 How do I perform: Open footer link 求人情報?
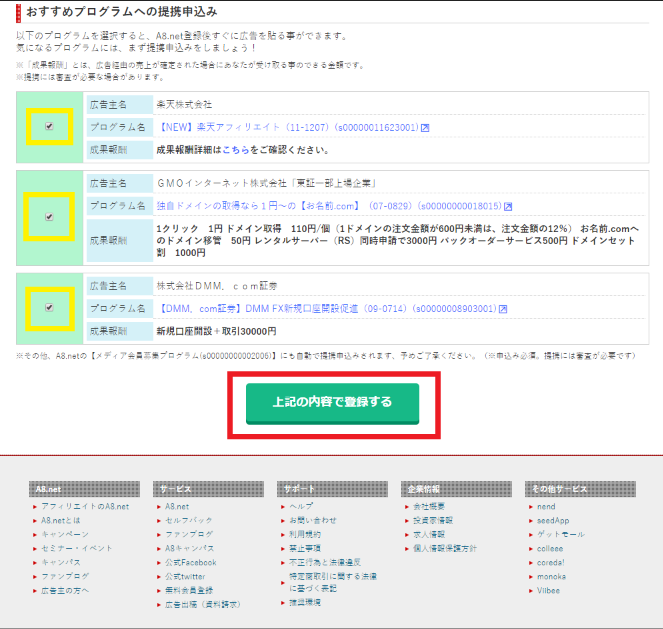(x=429, y=534)
